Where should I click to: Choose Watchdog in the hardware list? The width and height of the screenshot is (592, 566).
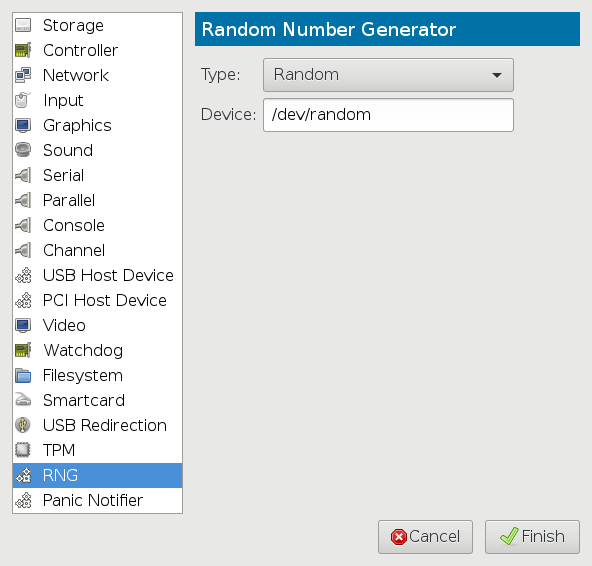tap(97, 350)
